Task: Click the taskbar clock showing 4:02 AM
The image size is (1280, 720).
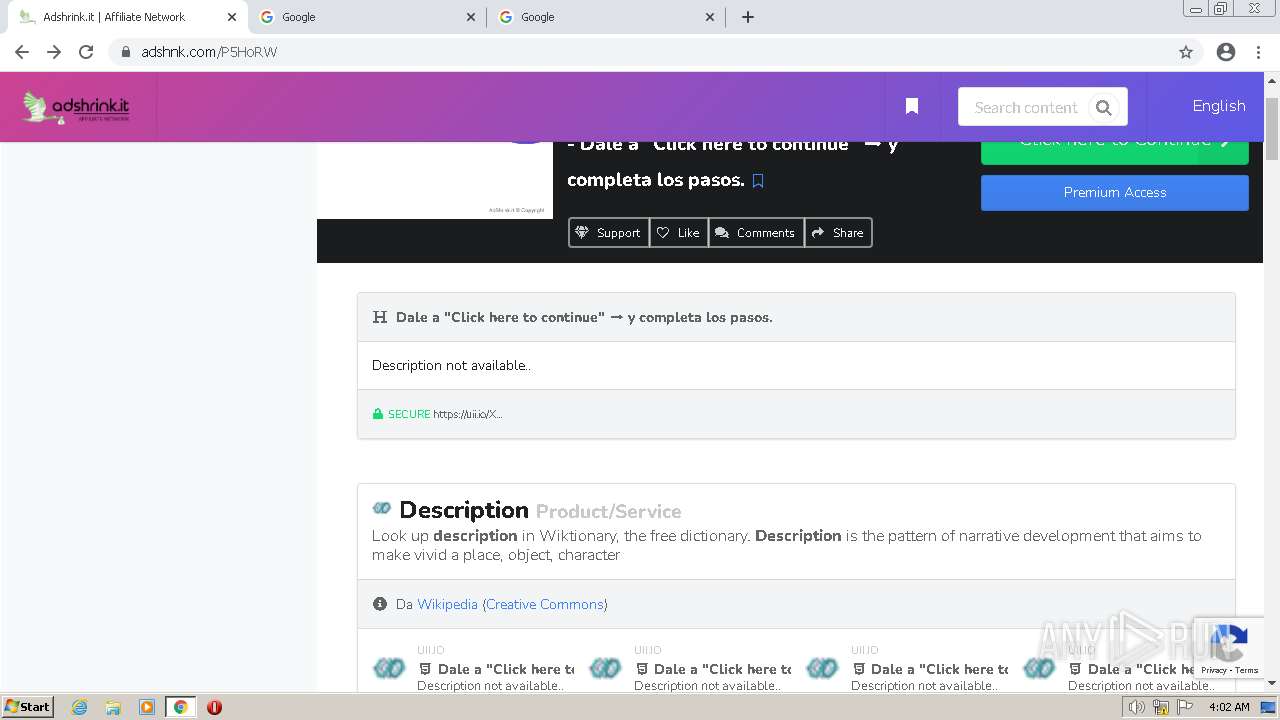Action: coord(1229,707)
